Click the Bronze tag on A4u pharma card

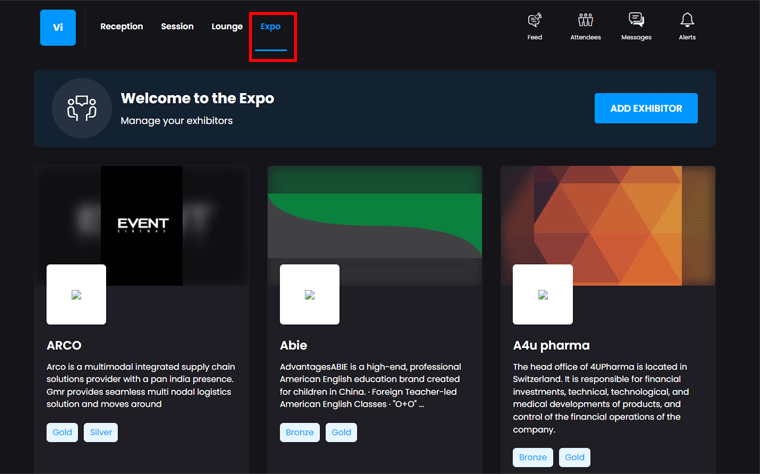coord(533,457)
